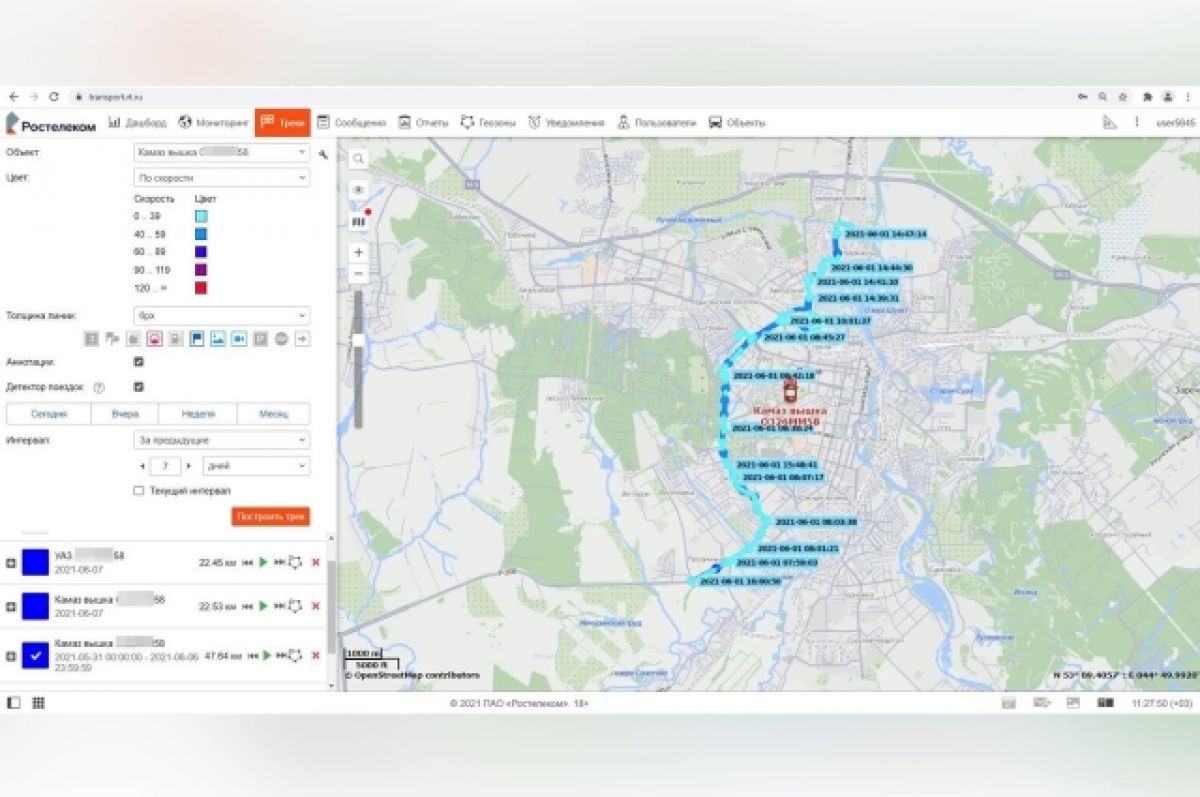Click the orange Построить трек button
This screenshot has width=1200, height=797.
270,517
